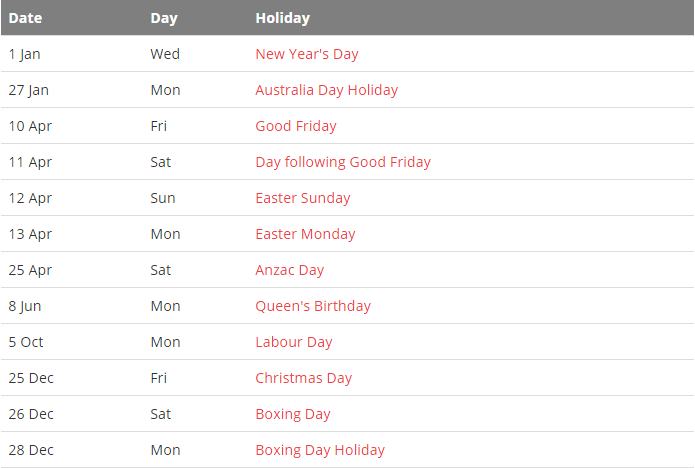The width and height of the screenshot is (695, 468).
Task: Select the Sun day cell
Action: (x=163, y=198)
